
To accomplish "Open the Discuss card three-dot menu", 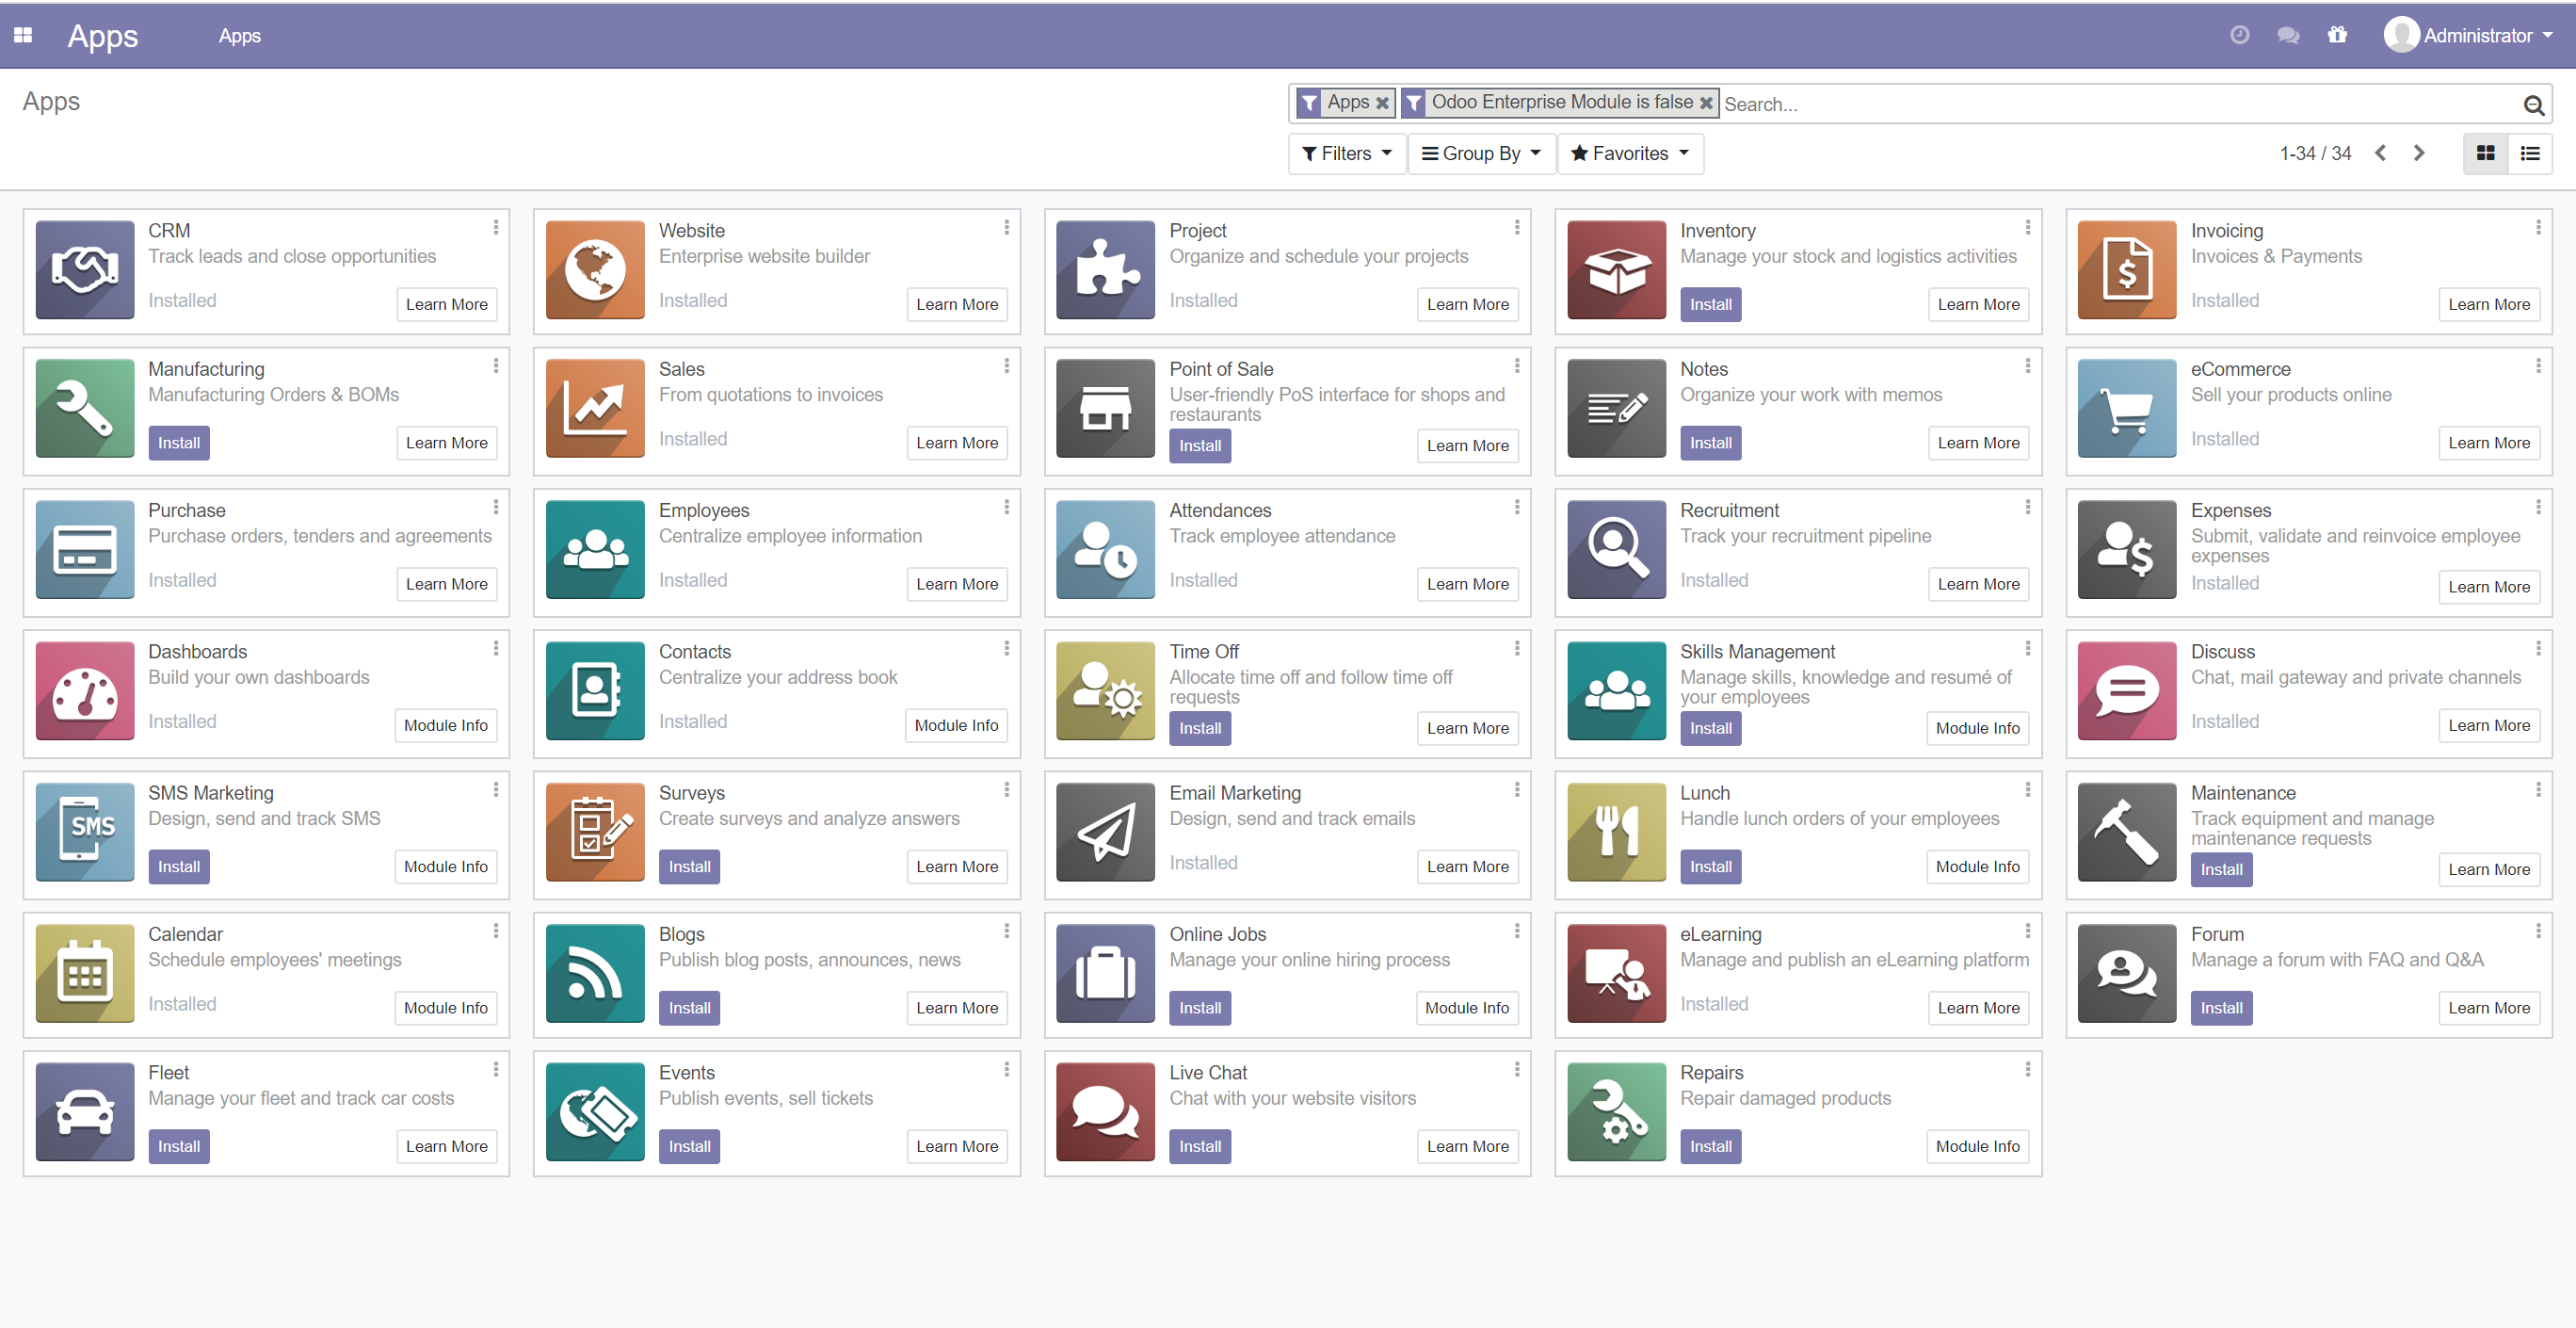I will point(2537,649).
